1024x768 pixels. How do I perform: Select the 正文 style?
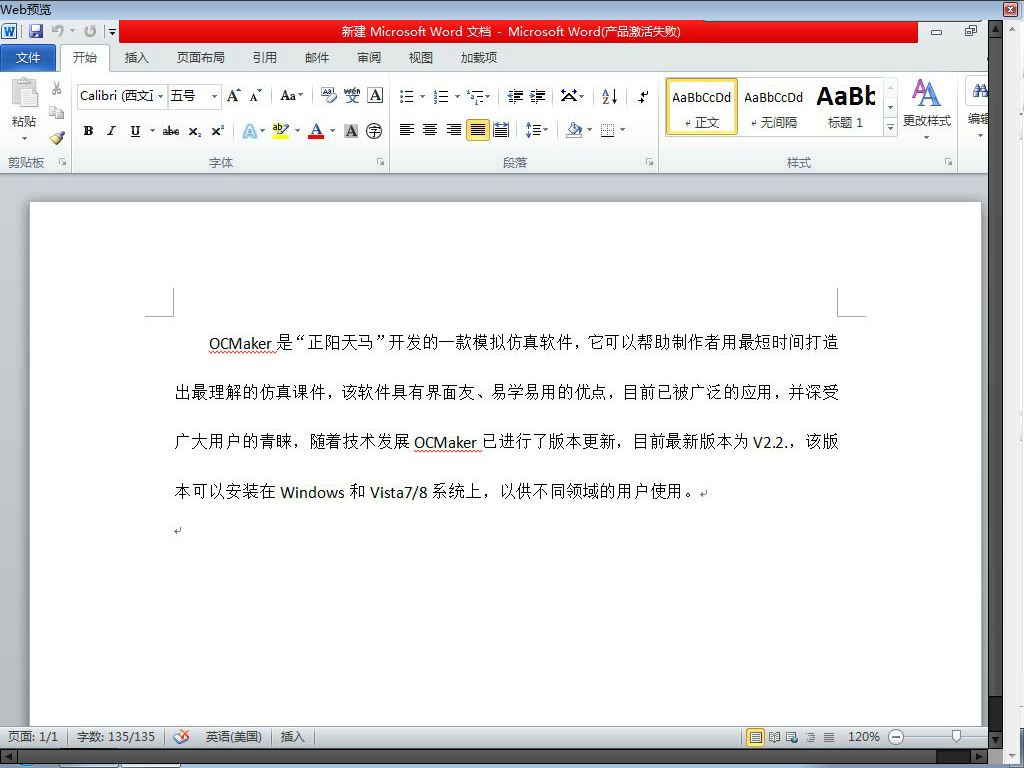[x=701, y=106]
